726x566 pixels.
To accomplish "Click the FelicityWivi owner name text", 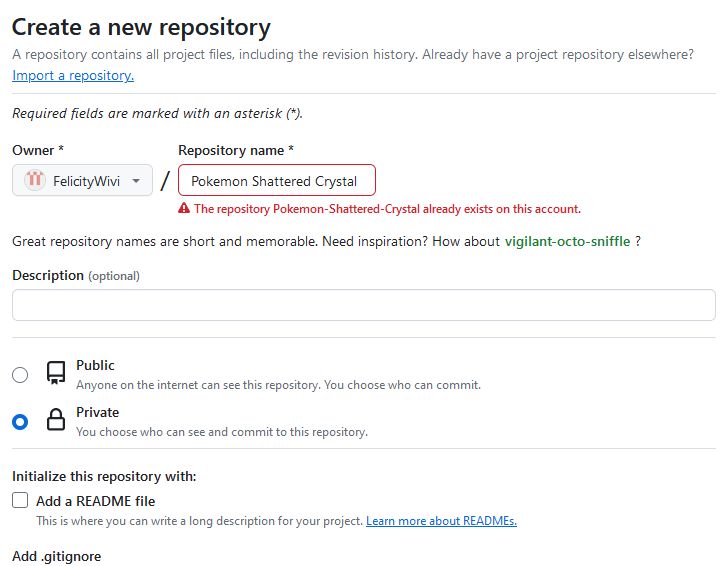I will (x=87, y=181).
